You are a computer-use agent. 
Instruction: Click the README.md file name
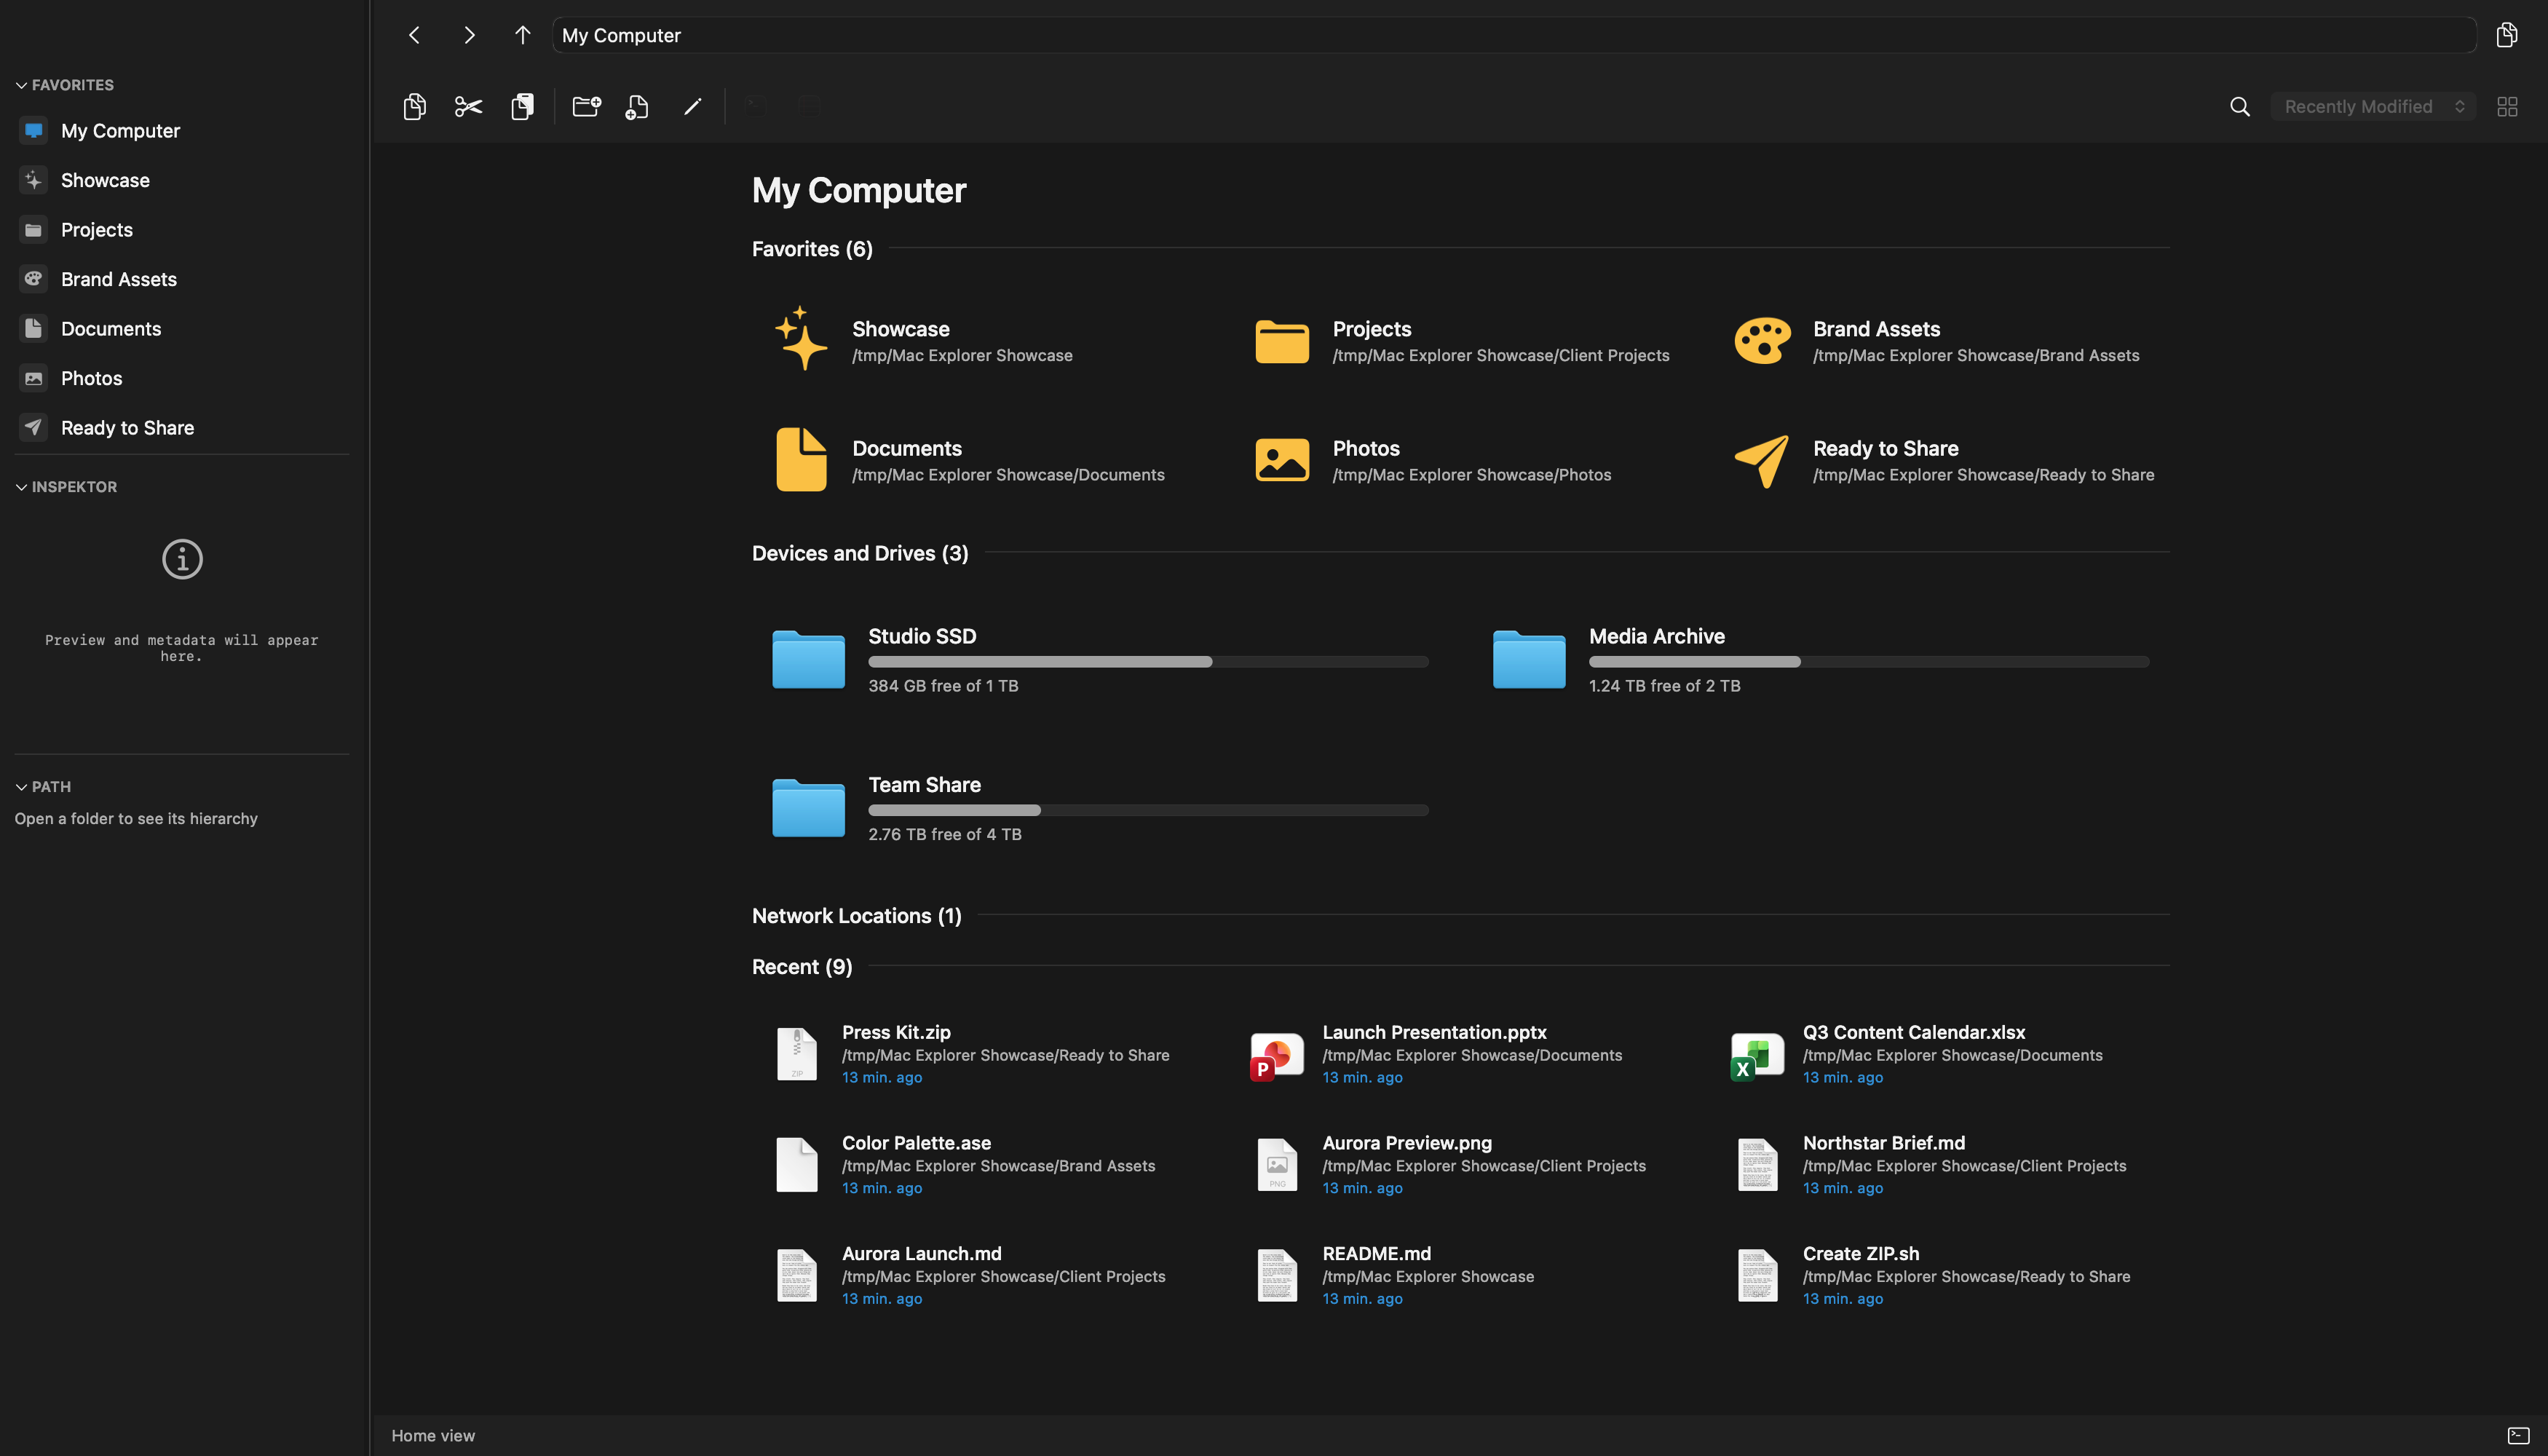point(1376,1254)
